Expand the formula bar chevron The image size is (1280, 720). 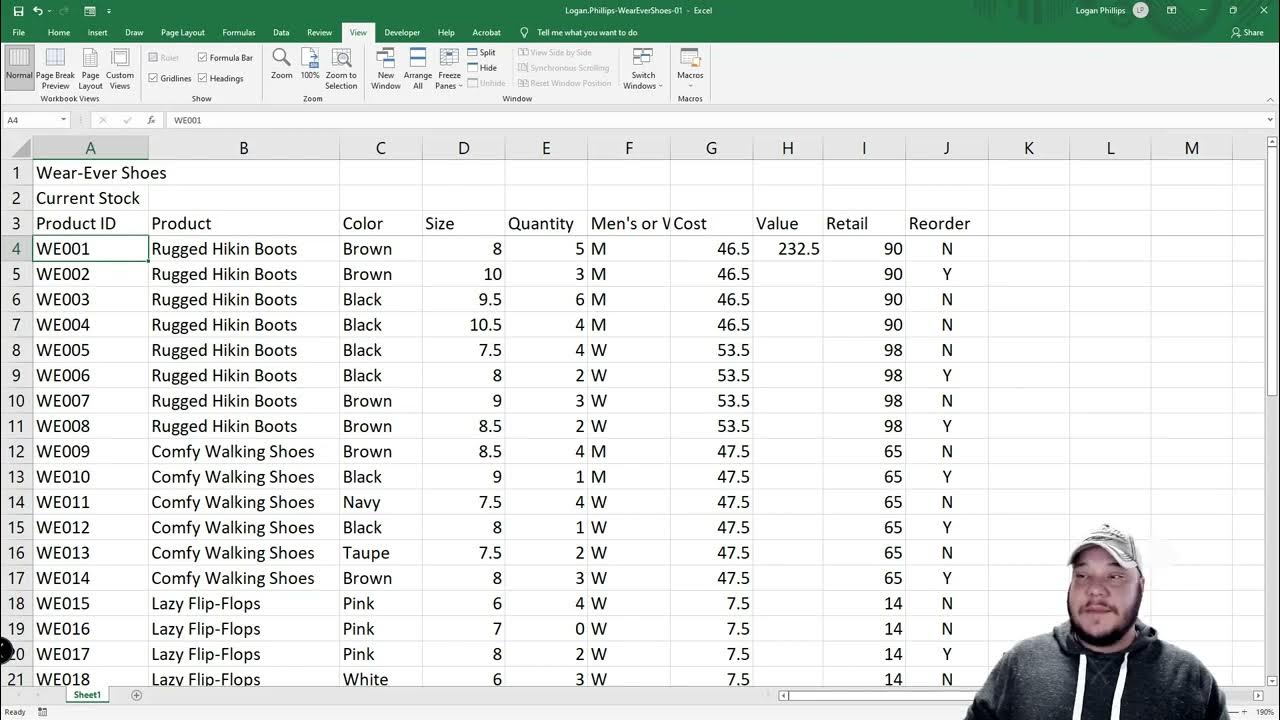[x=1270, y=120]
